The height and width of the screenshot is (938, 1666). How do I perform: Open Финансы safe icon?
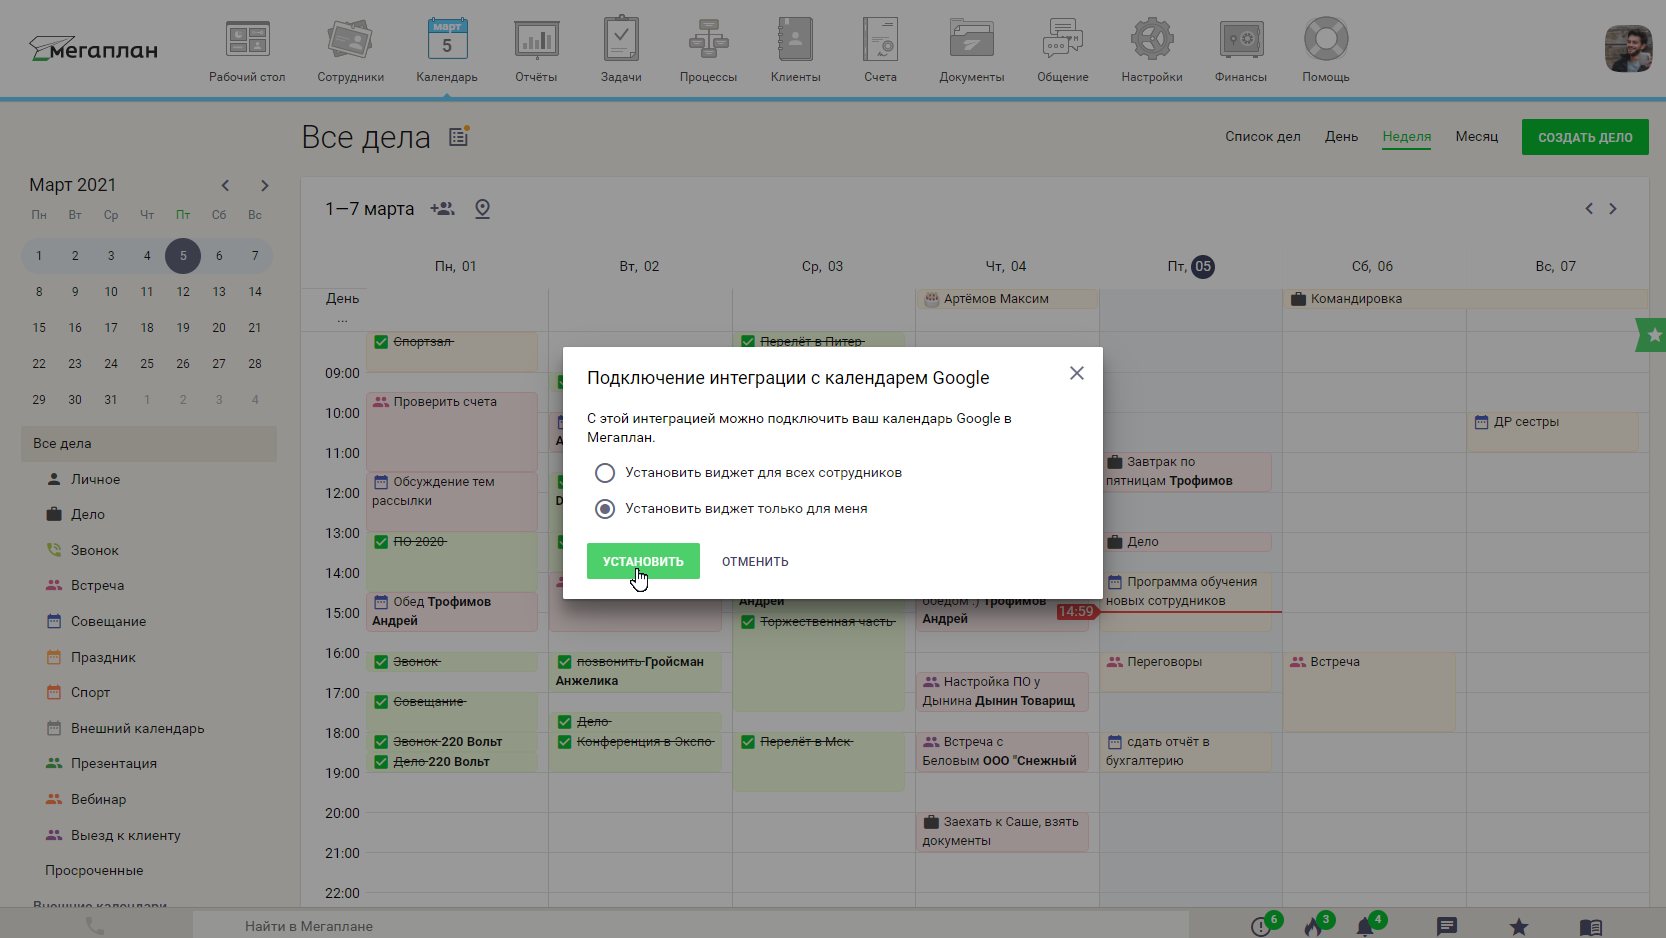1241,40
